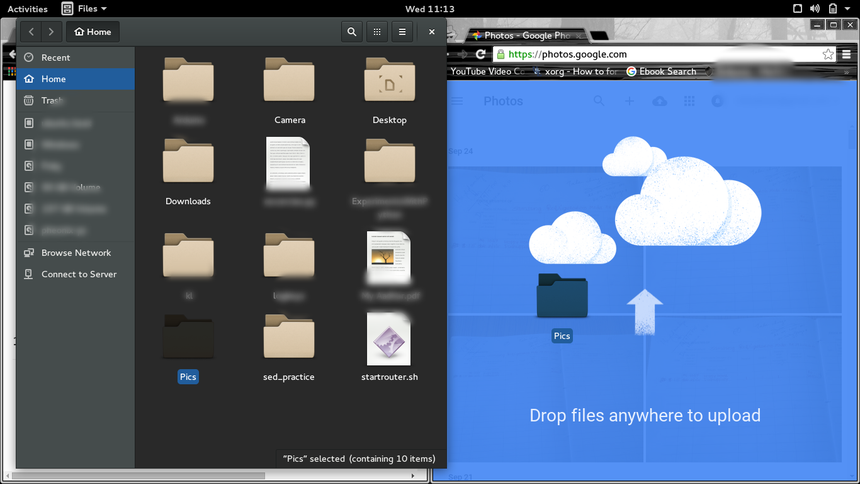
Task: Go forward with the Files forward arrow
Action: tap(51, 32)
